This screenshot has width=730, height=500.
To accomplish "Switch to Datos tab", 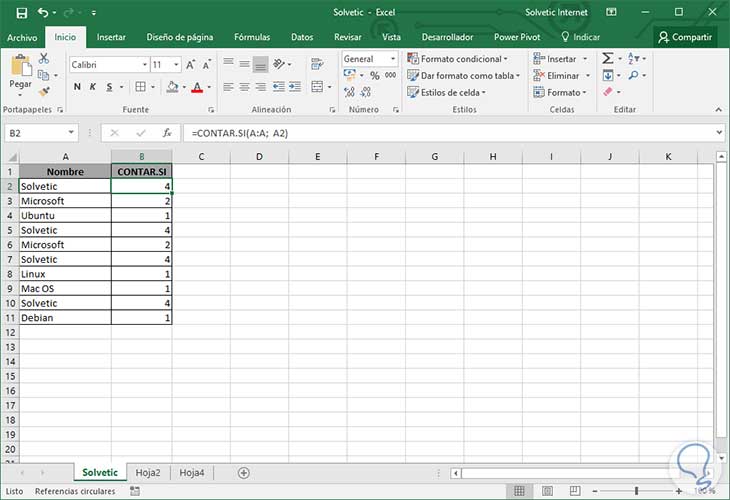I will [x=302, y=37].
